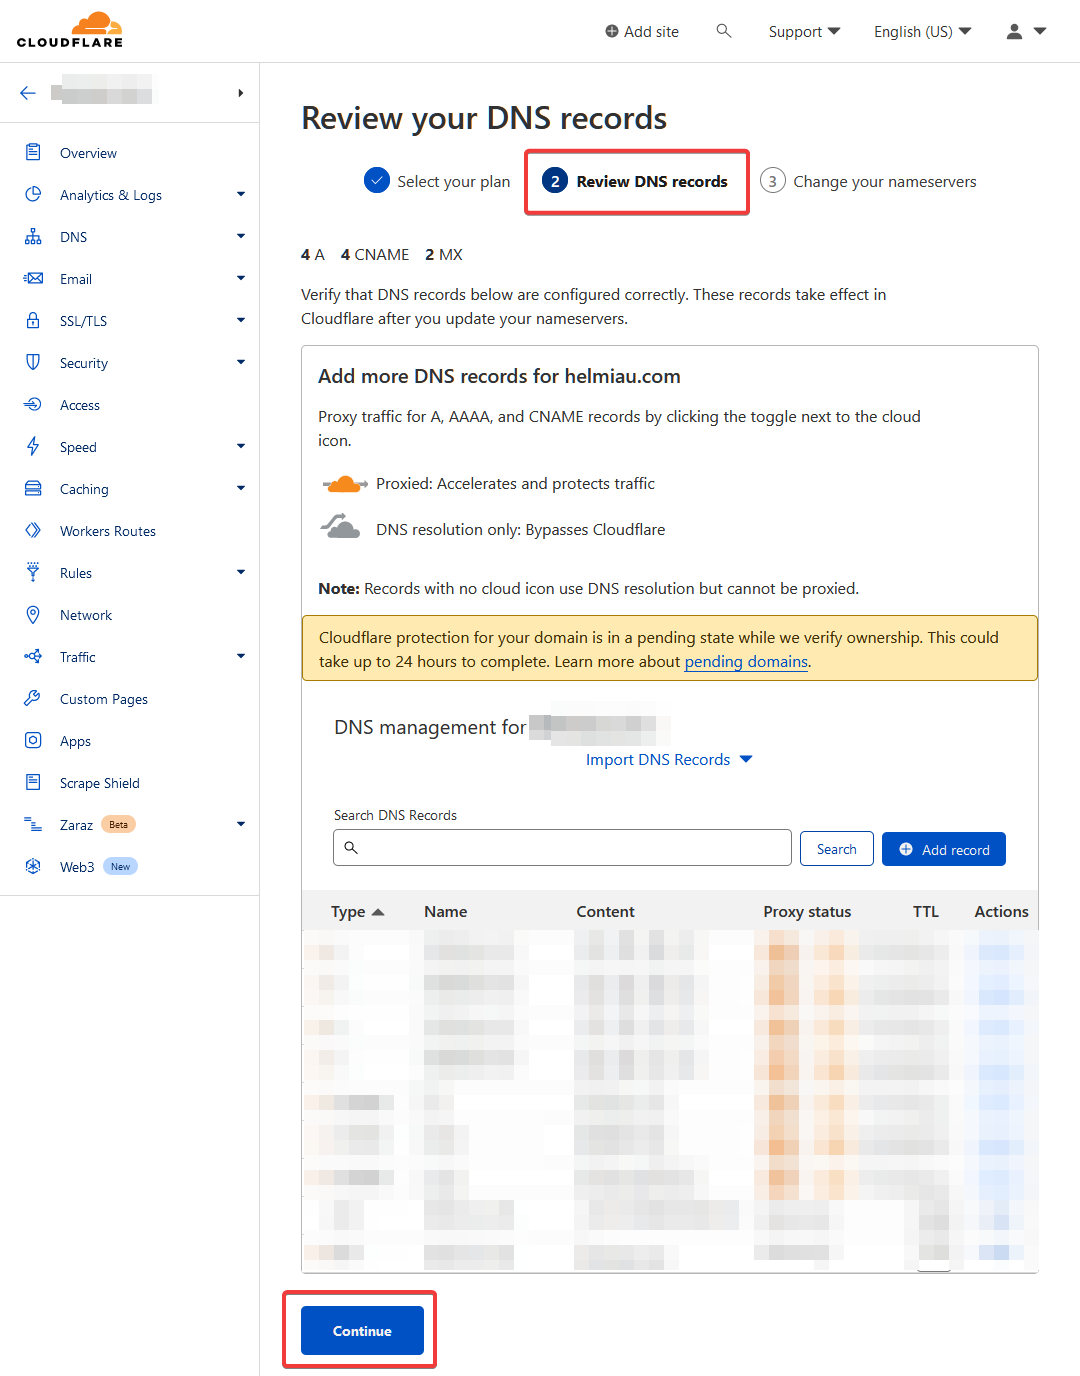Expand the SSL/TLS submenu arrow

click(x=241, y=320)
